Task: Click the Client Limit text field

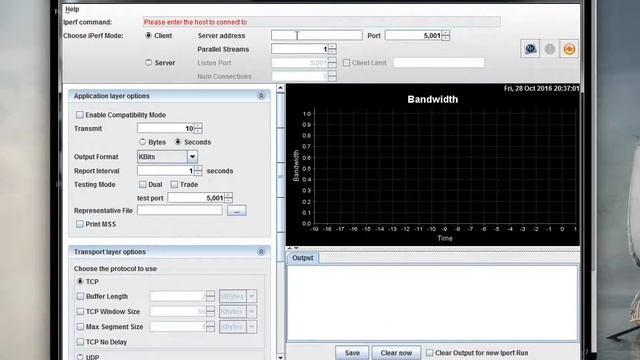Action: tap(439, 62)
